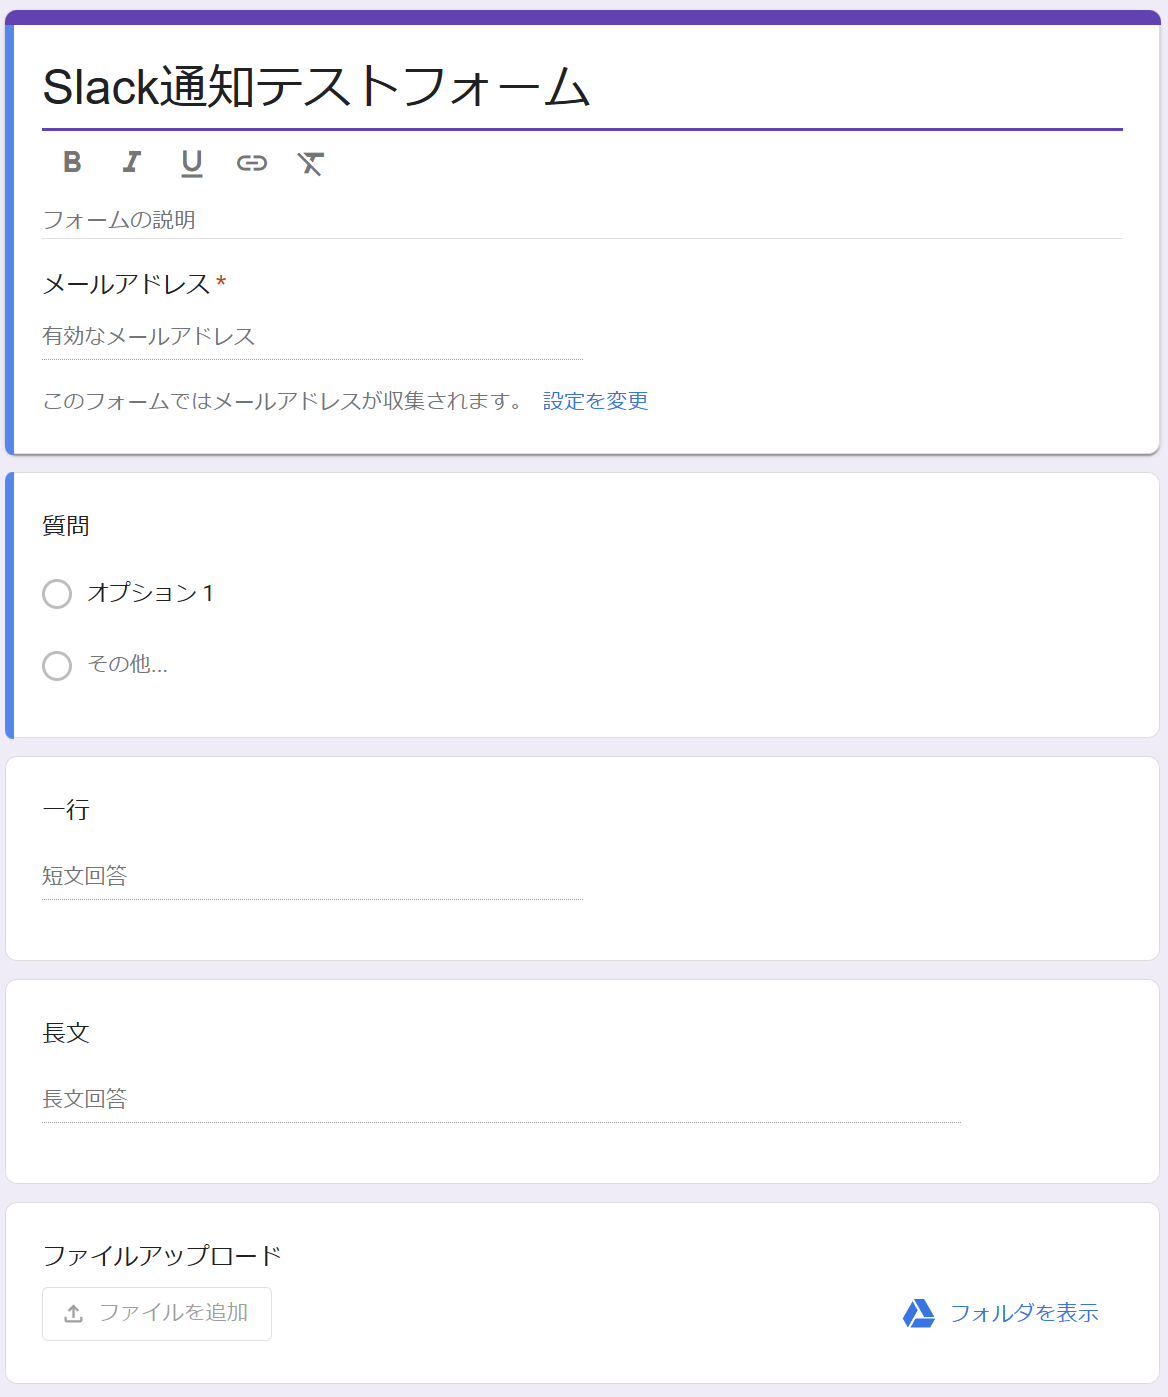Open the フォルダを表示 link
1168x1397 pixels.
coord(1024,1313)
